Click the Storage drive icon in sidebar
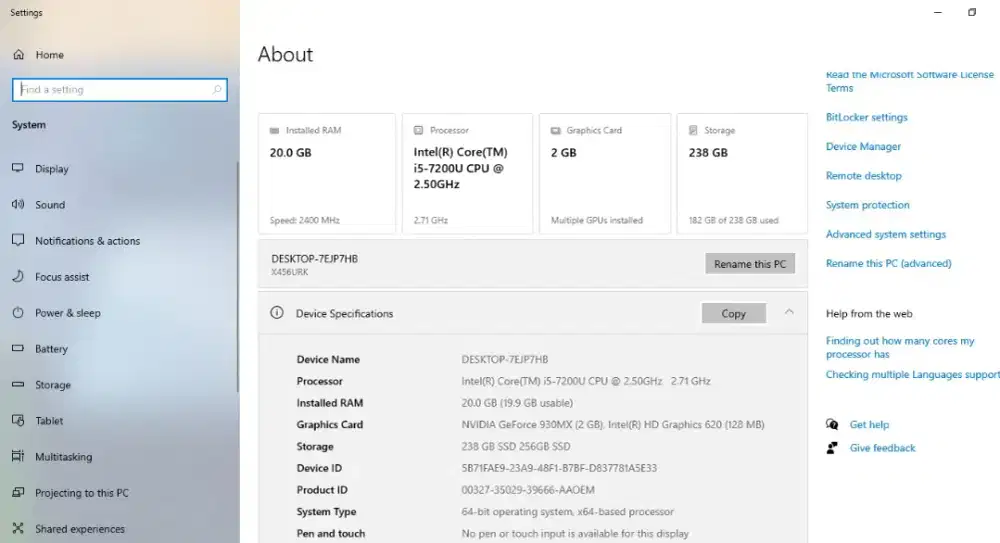The height and width of the screenshot is (543, 1000). 18,385
